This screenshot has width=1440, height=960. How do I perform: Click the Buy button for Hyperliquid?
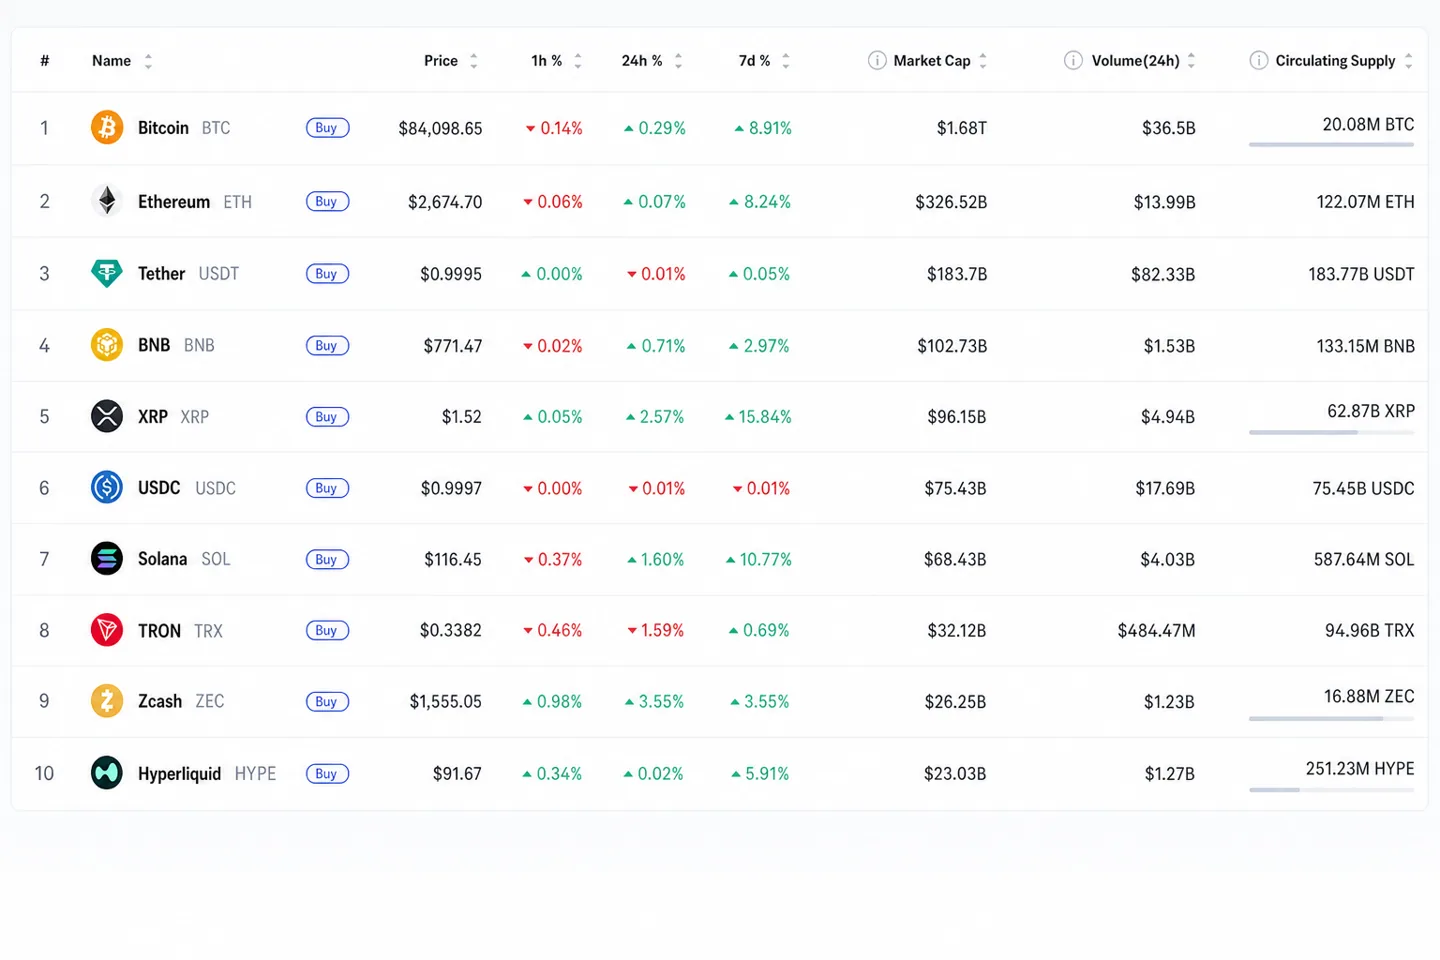[327, 773]
